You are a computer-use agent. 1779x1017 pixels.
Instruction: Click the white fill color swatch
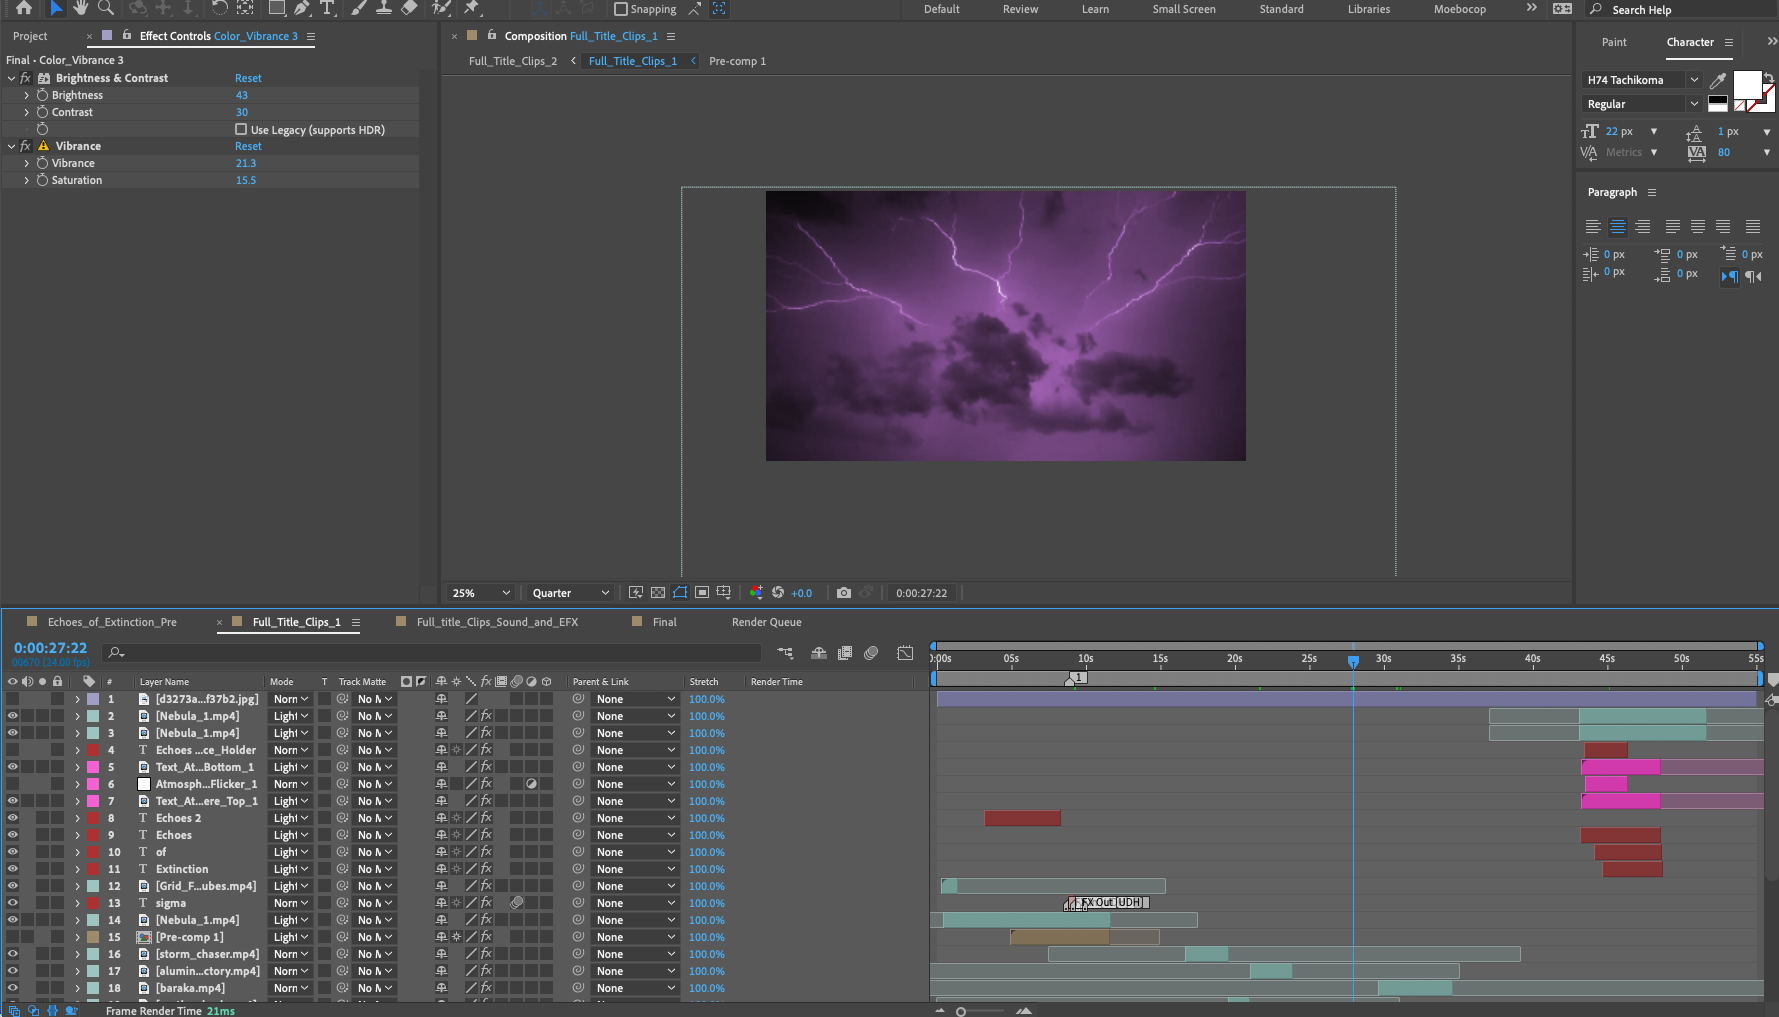point(1746,84)
